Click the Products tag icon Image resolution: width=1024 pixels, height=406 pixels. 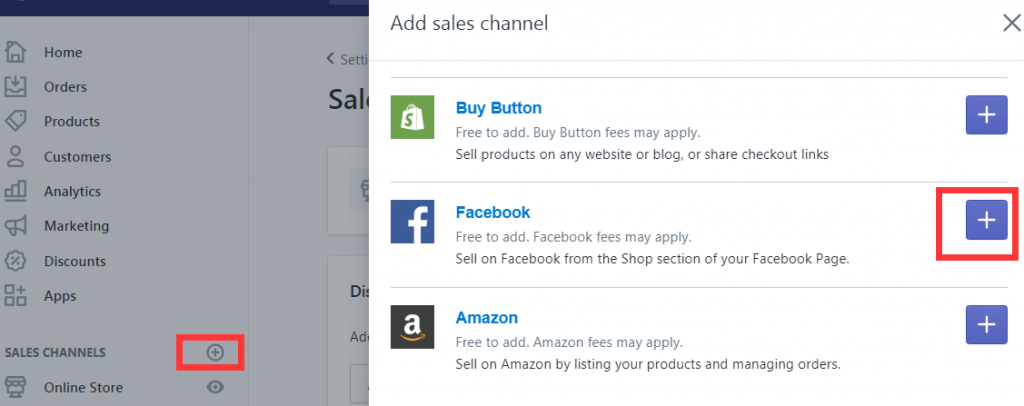coord(15,121)
